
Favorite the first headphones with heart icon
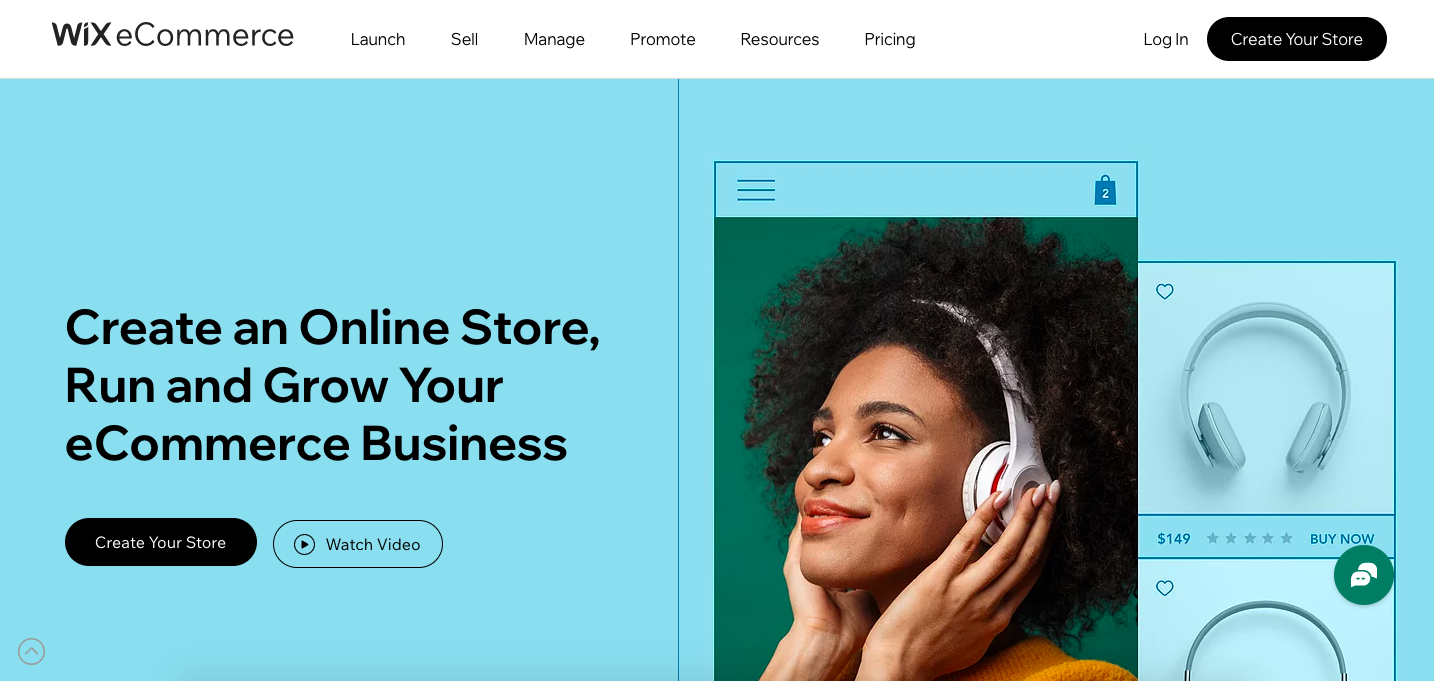[x=1165, y=292]
